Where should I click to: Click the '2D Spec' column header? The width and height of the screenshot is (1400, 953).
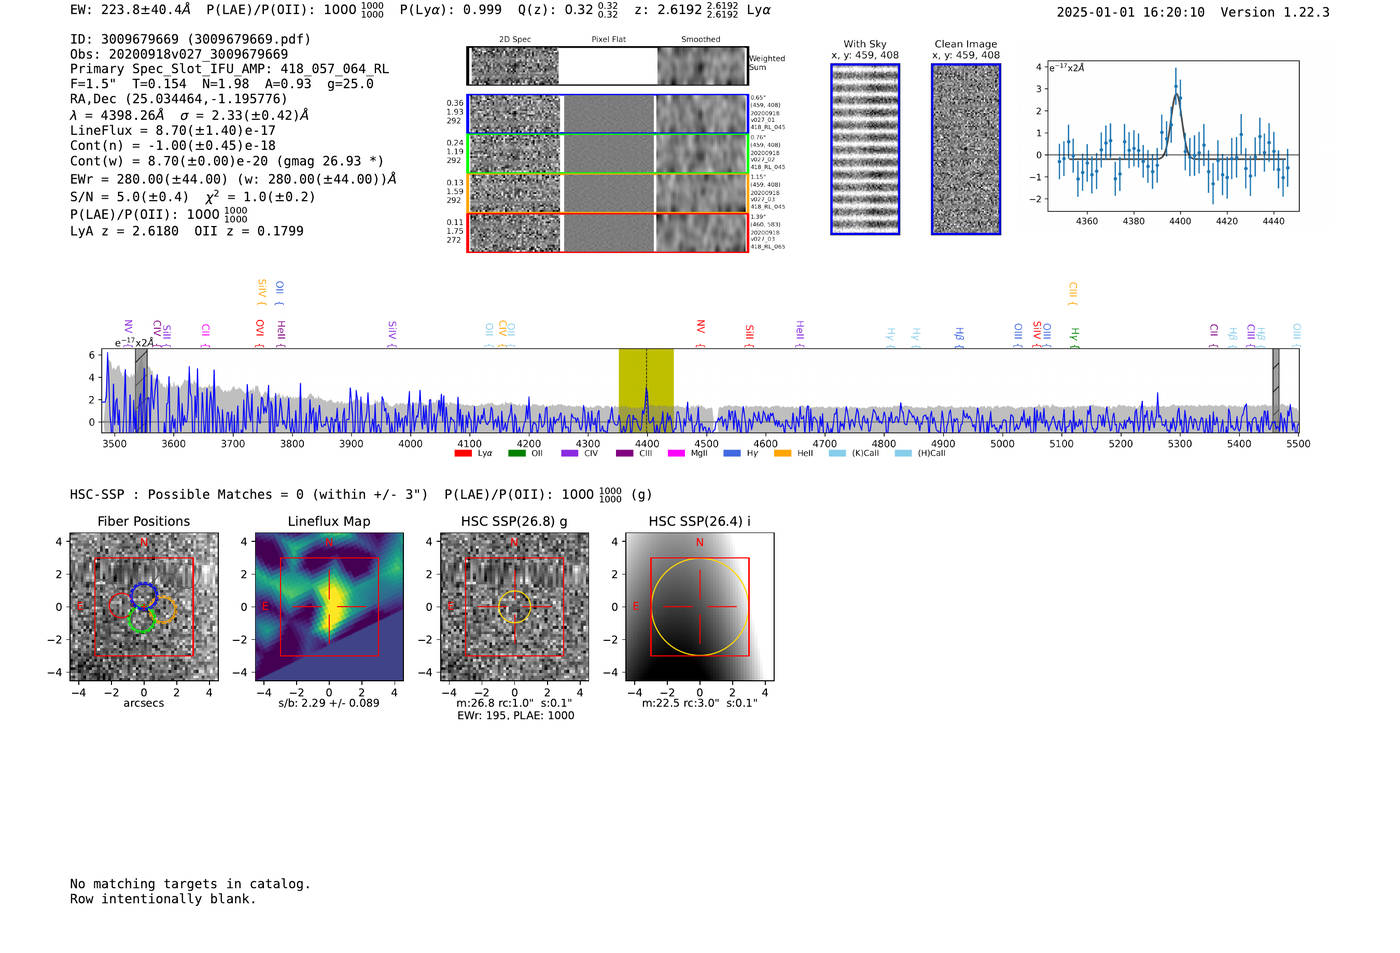pos(515,40)
